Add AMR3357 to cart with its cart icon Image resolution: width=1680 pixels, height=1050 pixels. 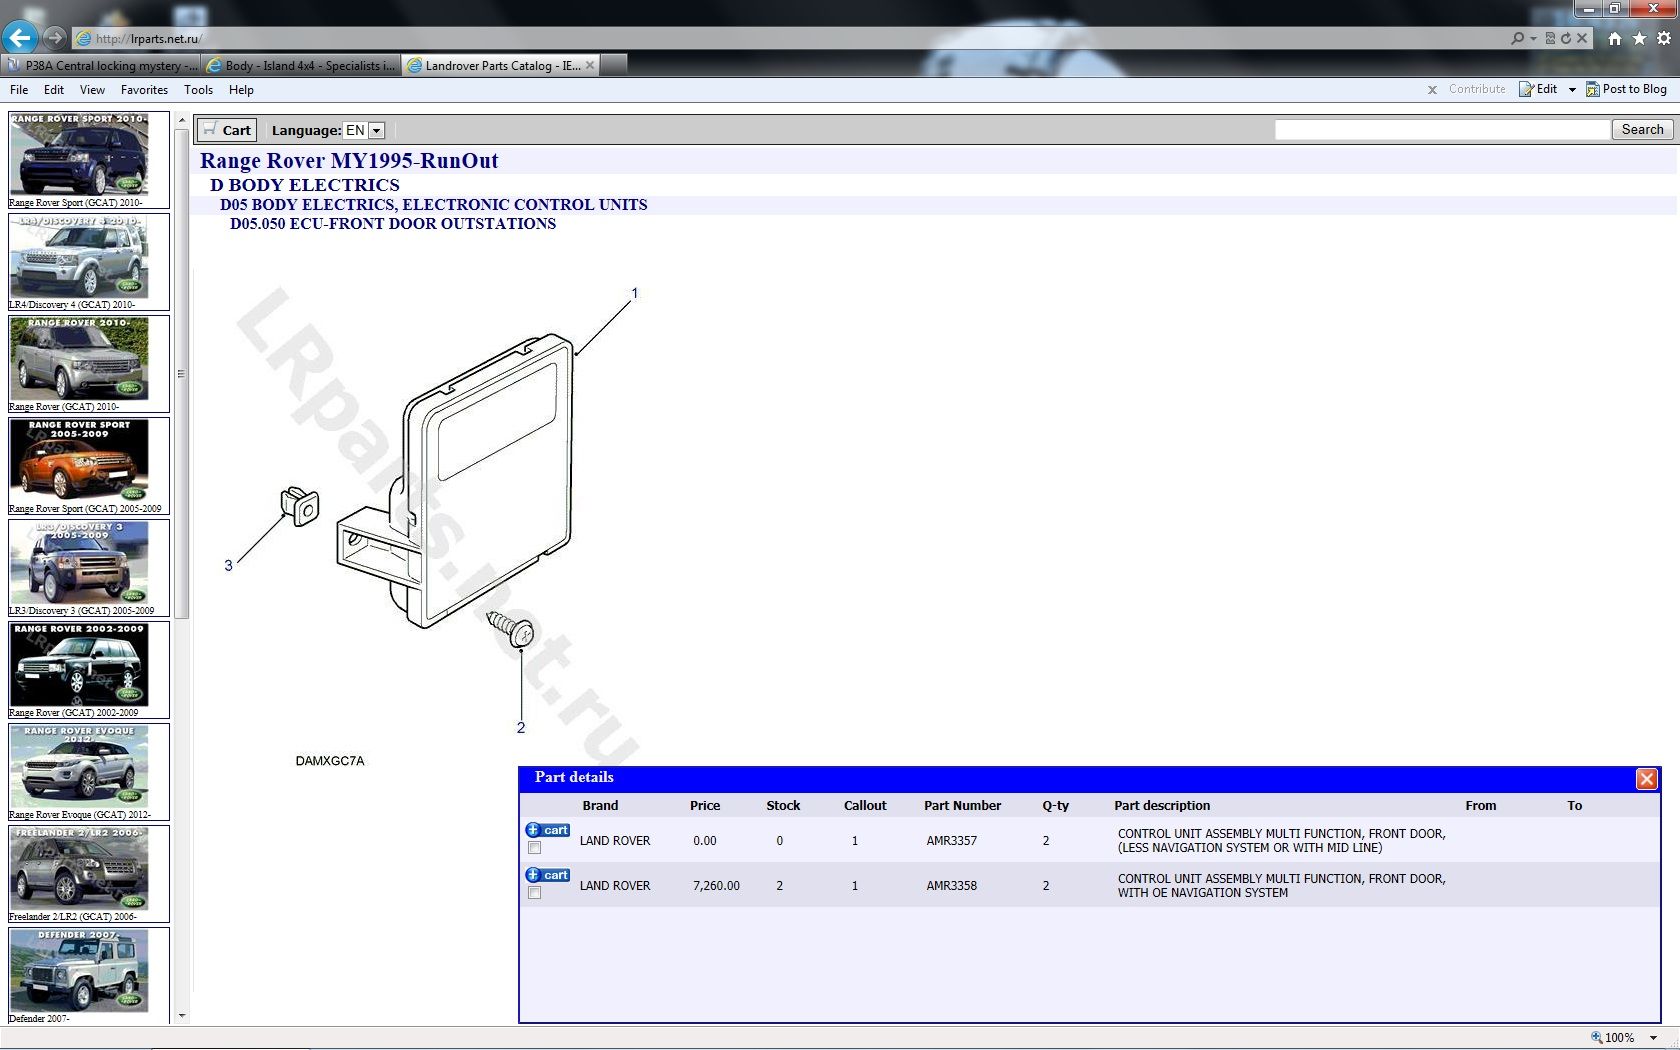tap(548, 830)
